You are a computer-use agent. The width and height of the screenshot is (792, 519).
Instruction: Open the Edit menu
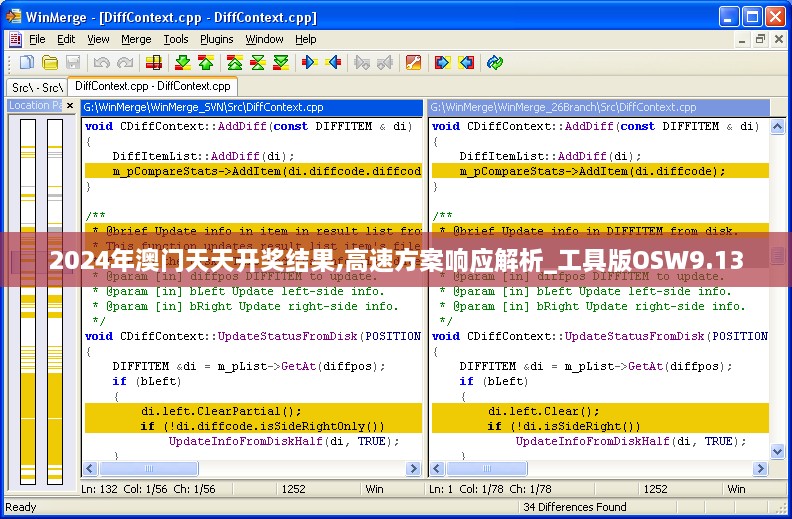pyautogui.click(x=66, y=39)
